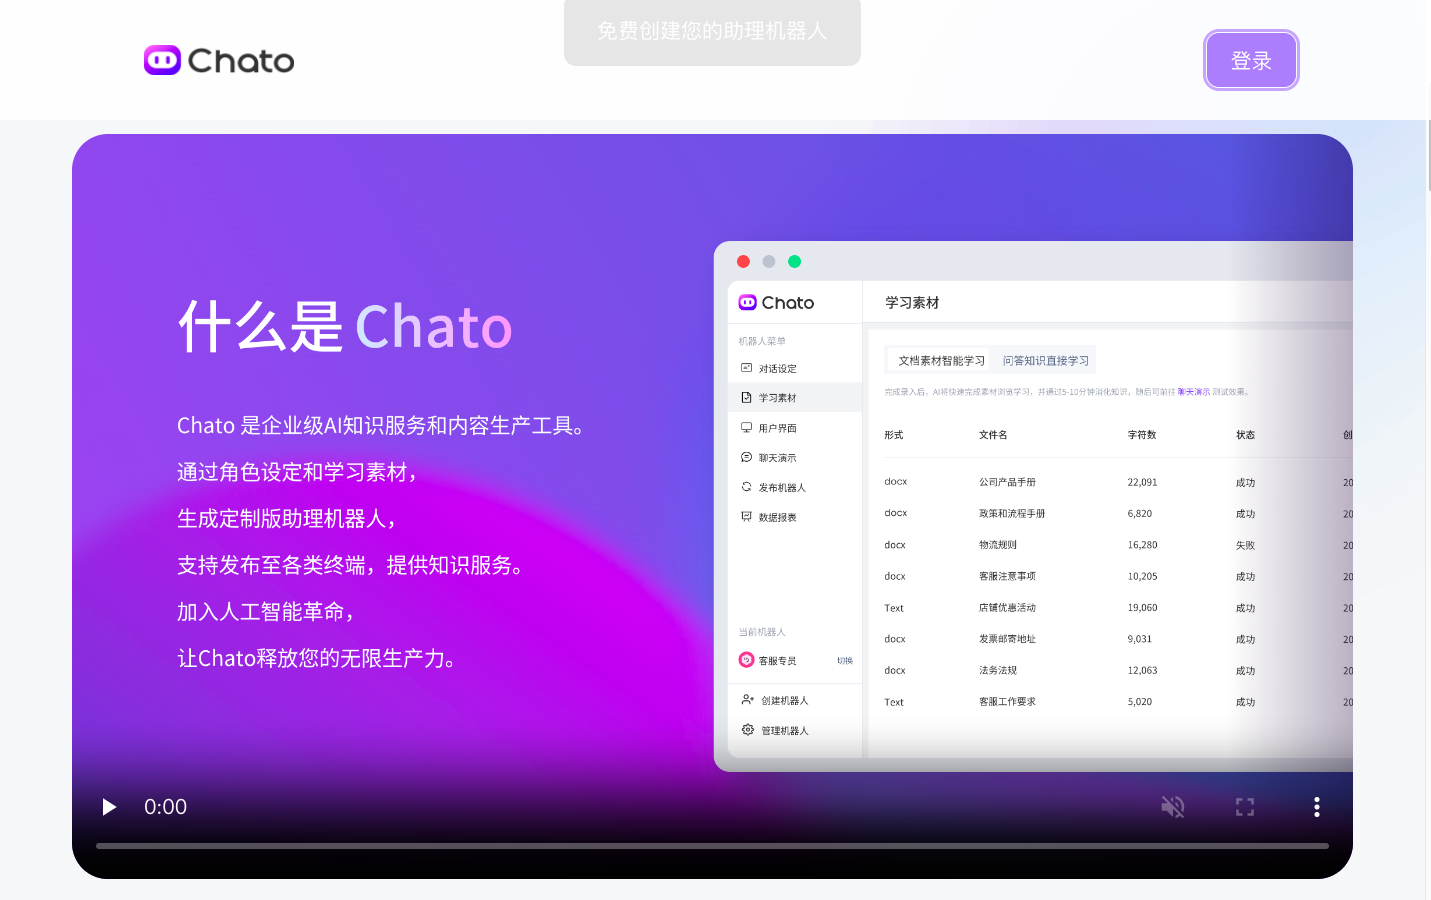Click the line 通过角色设定和学习素材

(x=296, y=472)
